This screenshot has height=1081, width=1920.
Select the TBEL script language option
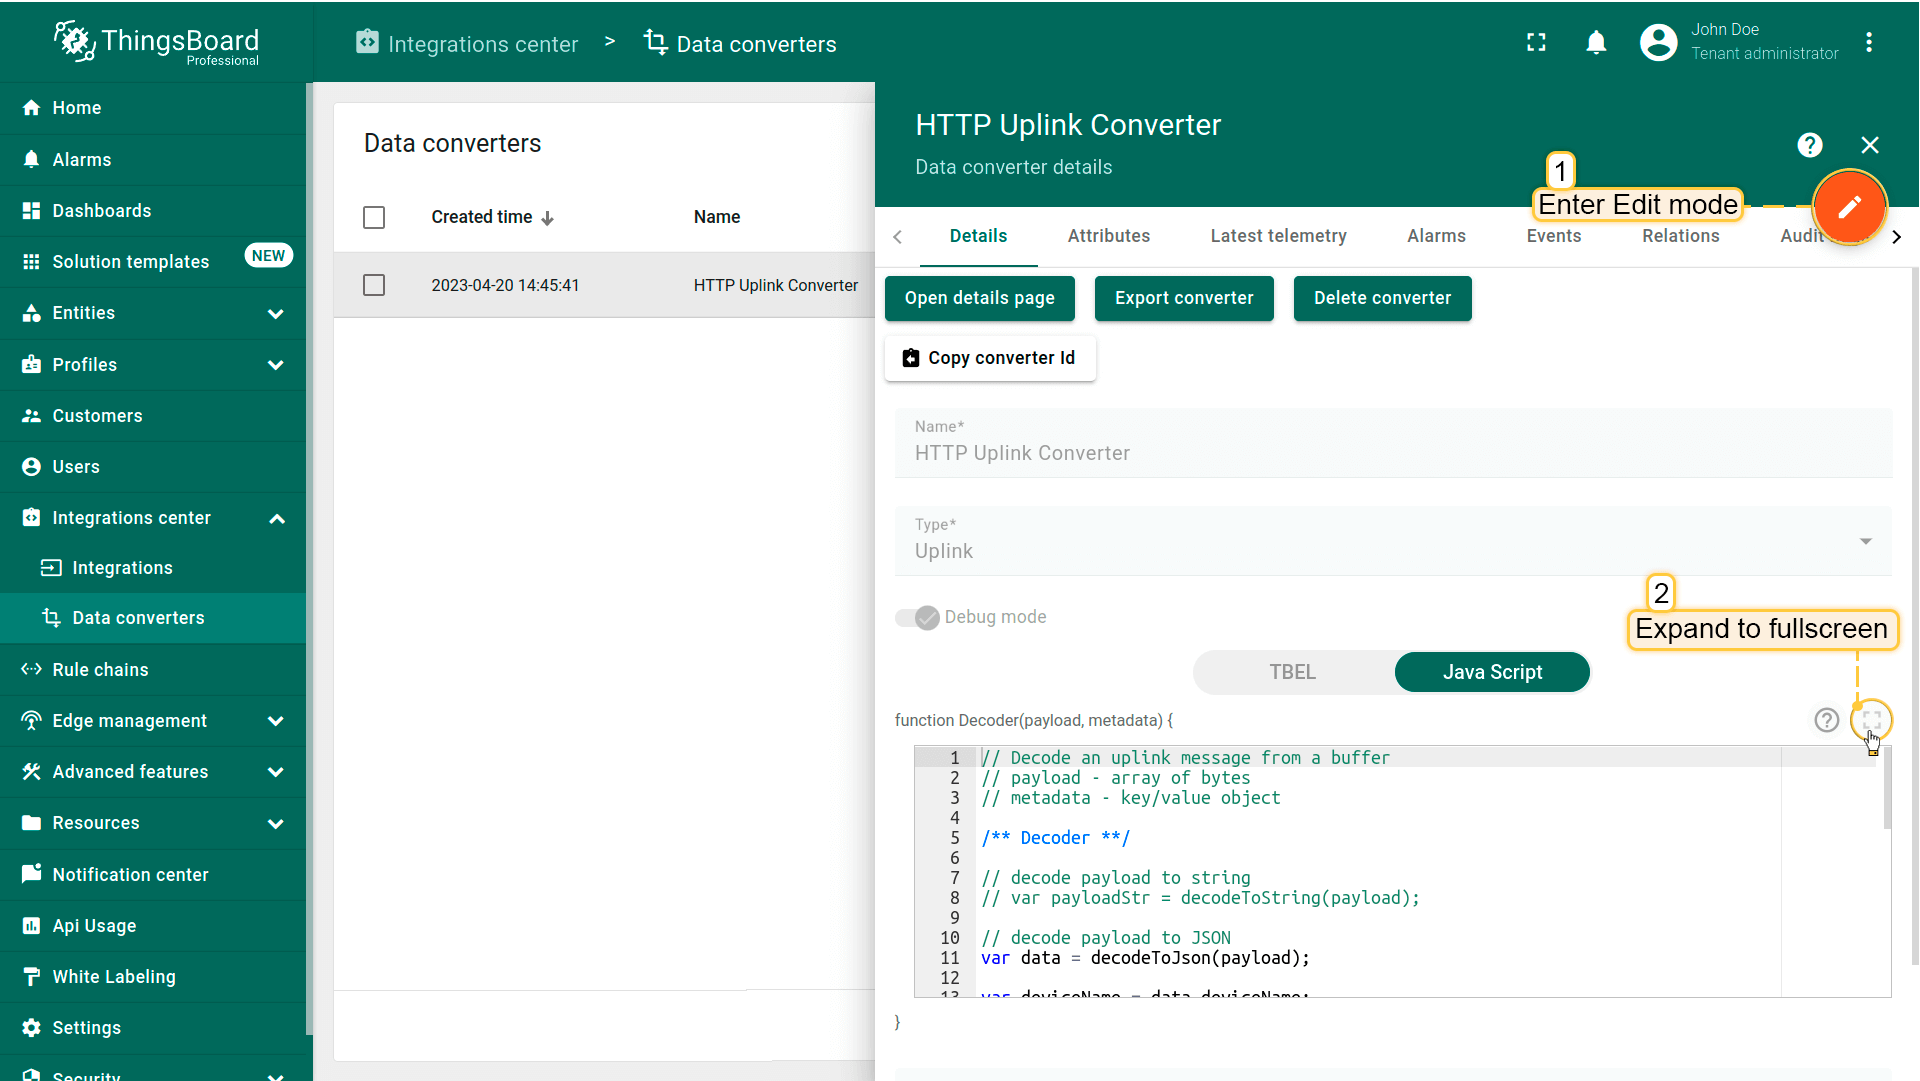point(1292,672)
